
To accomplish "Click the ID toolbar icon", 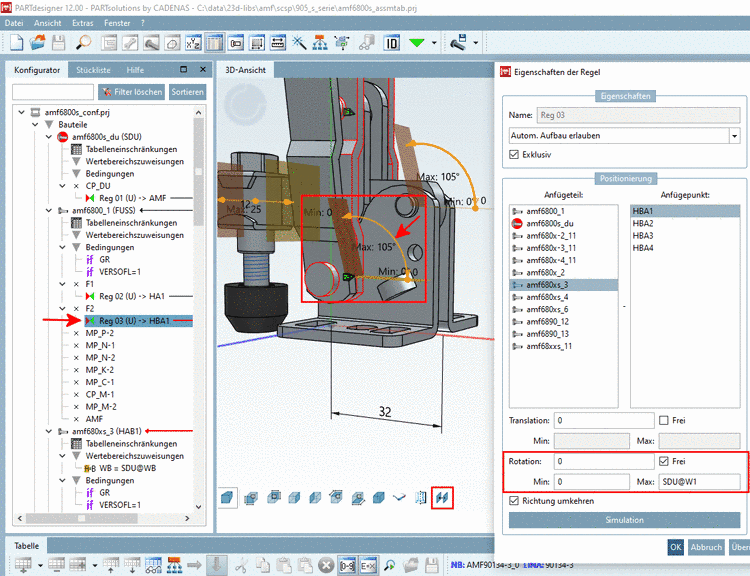I will [x=391, y=42].
